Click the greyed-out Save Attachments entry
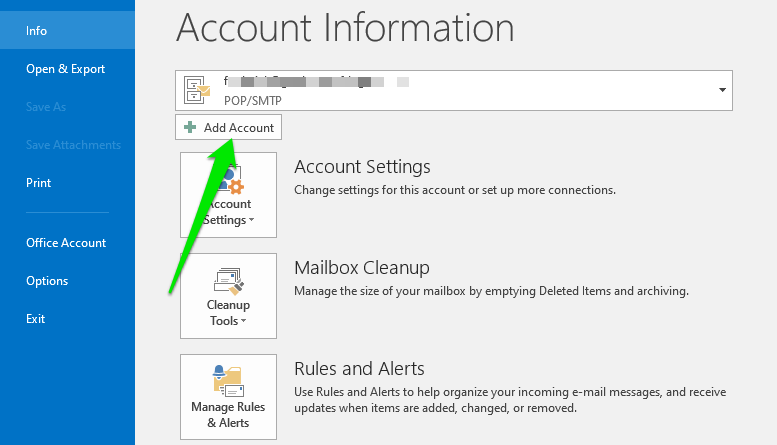The height and width of the screenshot is (445, 777). (x=73, y=145)
